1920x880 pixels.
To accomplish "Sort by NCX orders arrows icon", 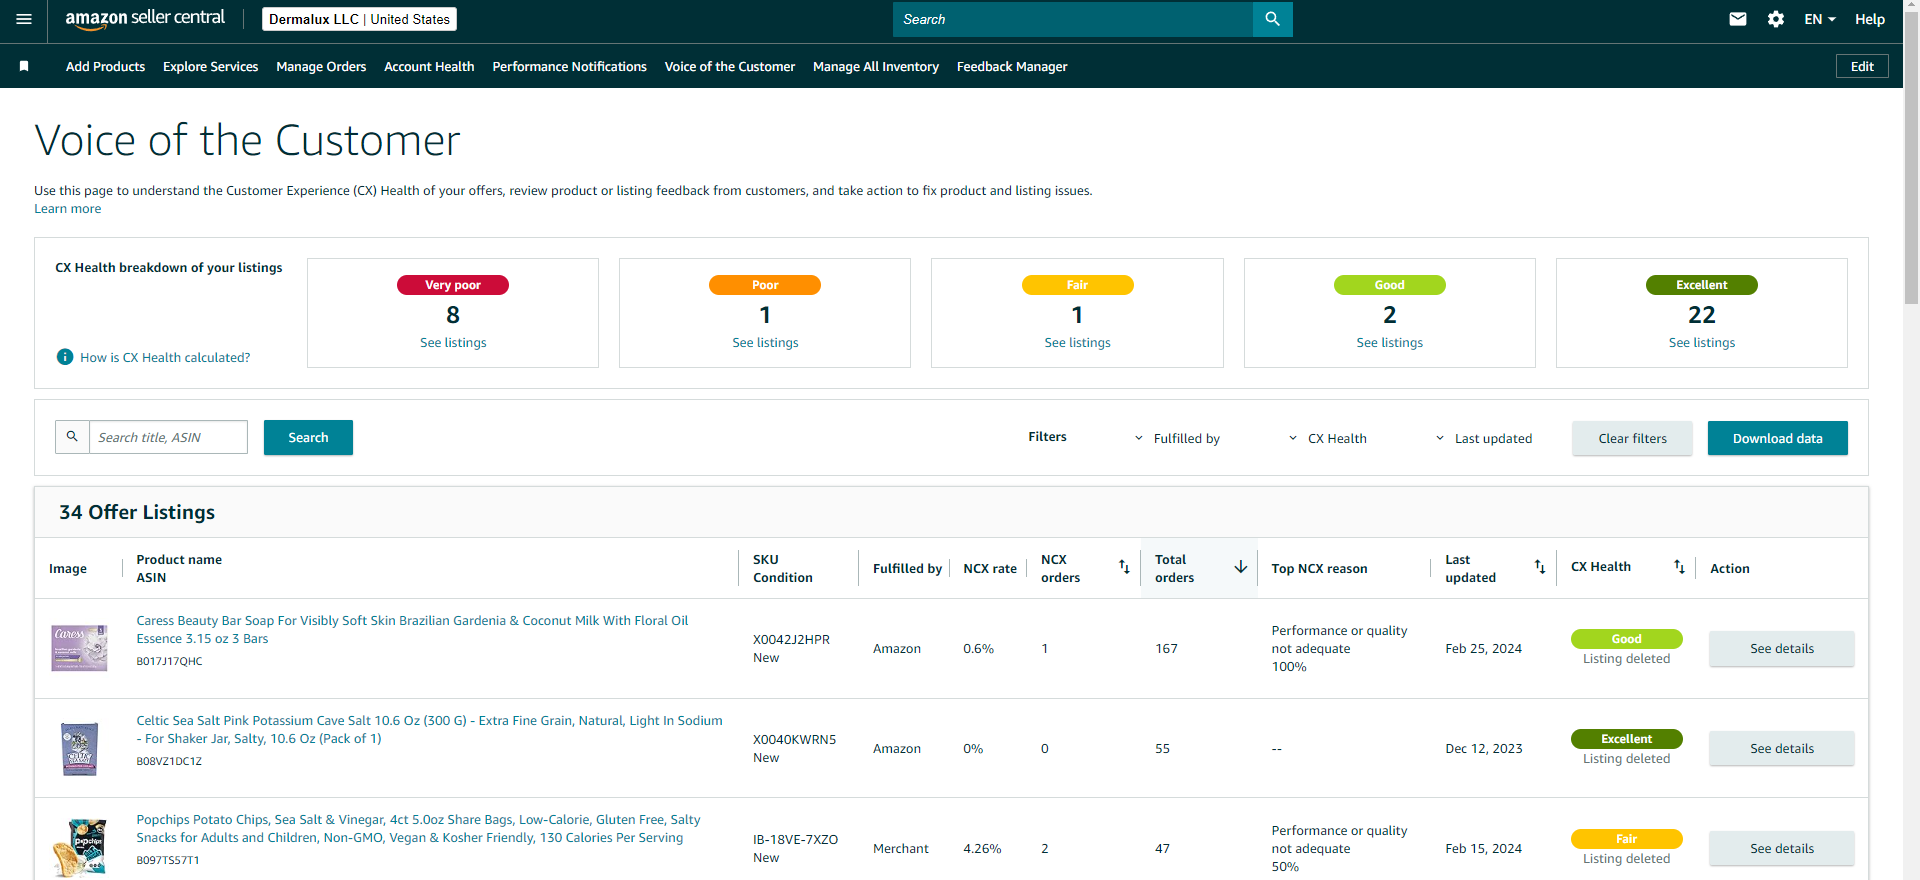I will click(x=1124, y=567).
